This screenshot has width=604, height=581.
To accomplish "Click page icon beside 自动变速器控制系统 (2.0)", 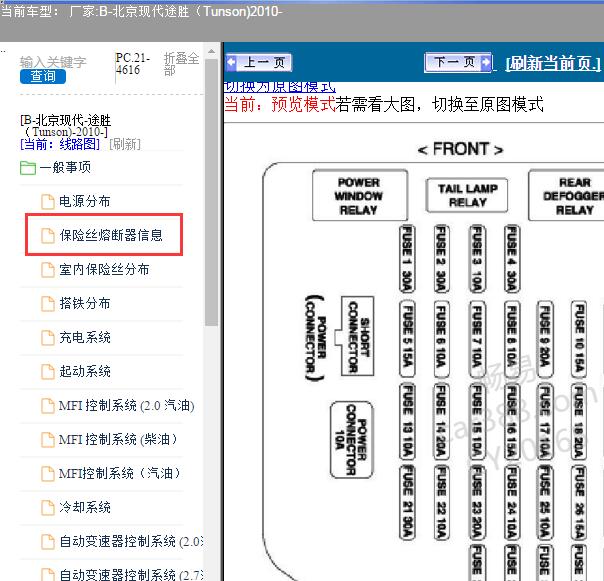I will click(48, 542).
